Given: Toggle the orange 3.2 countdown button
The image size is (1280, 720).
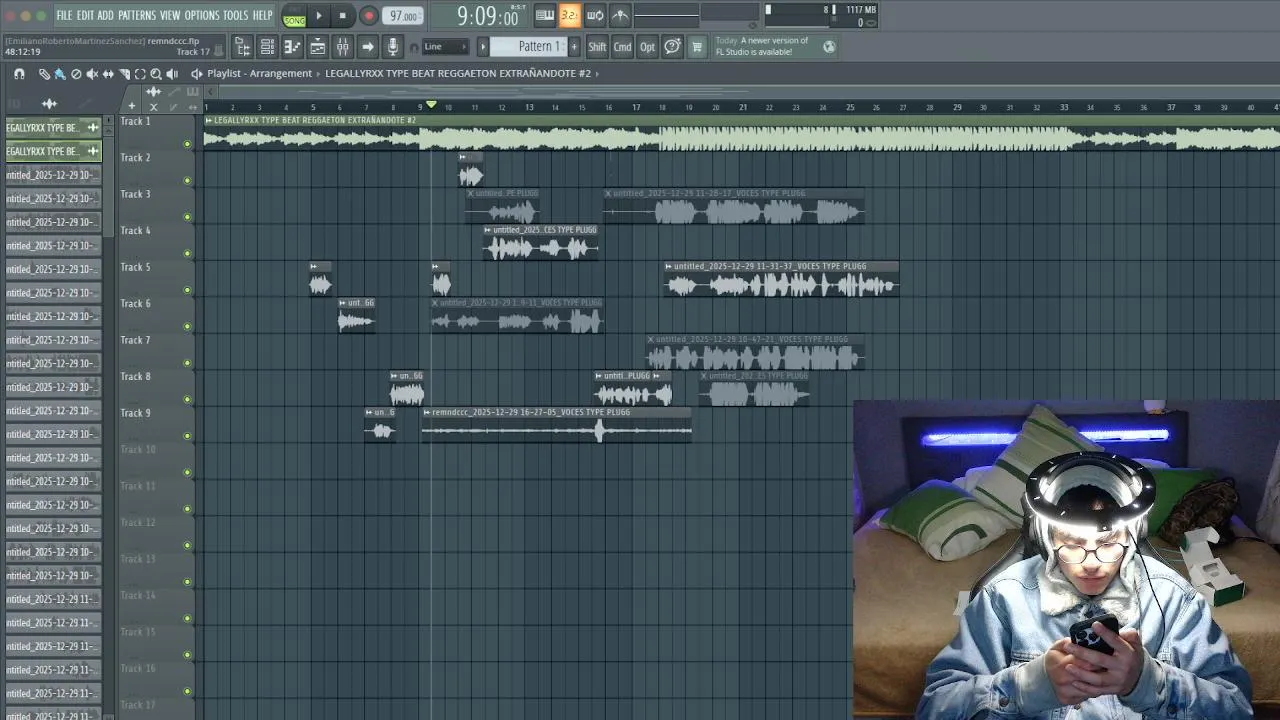Looking at the screenshot, I should click(x=569, y=15).
